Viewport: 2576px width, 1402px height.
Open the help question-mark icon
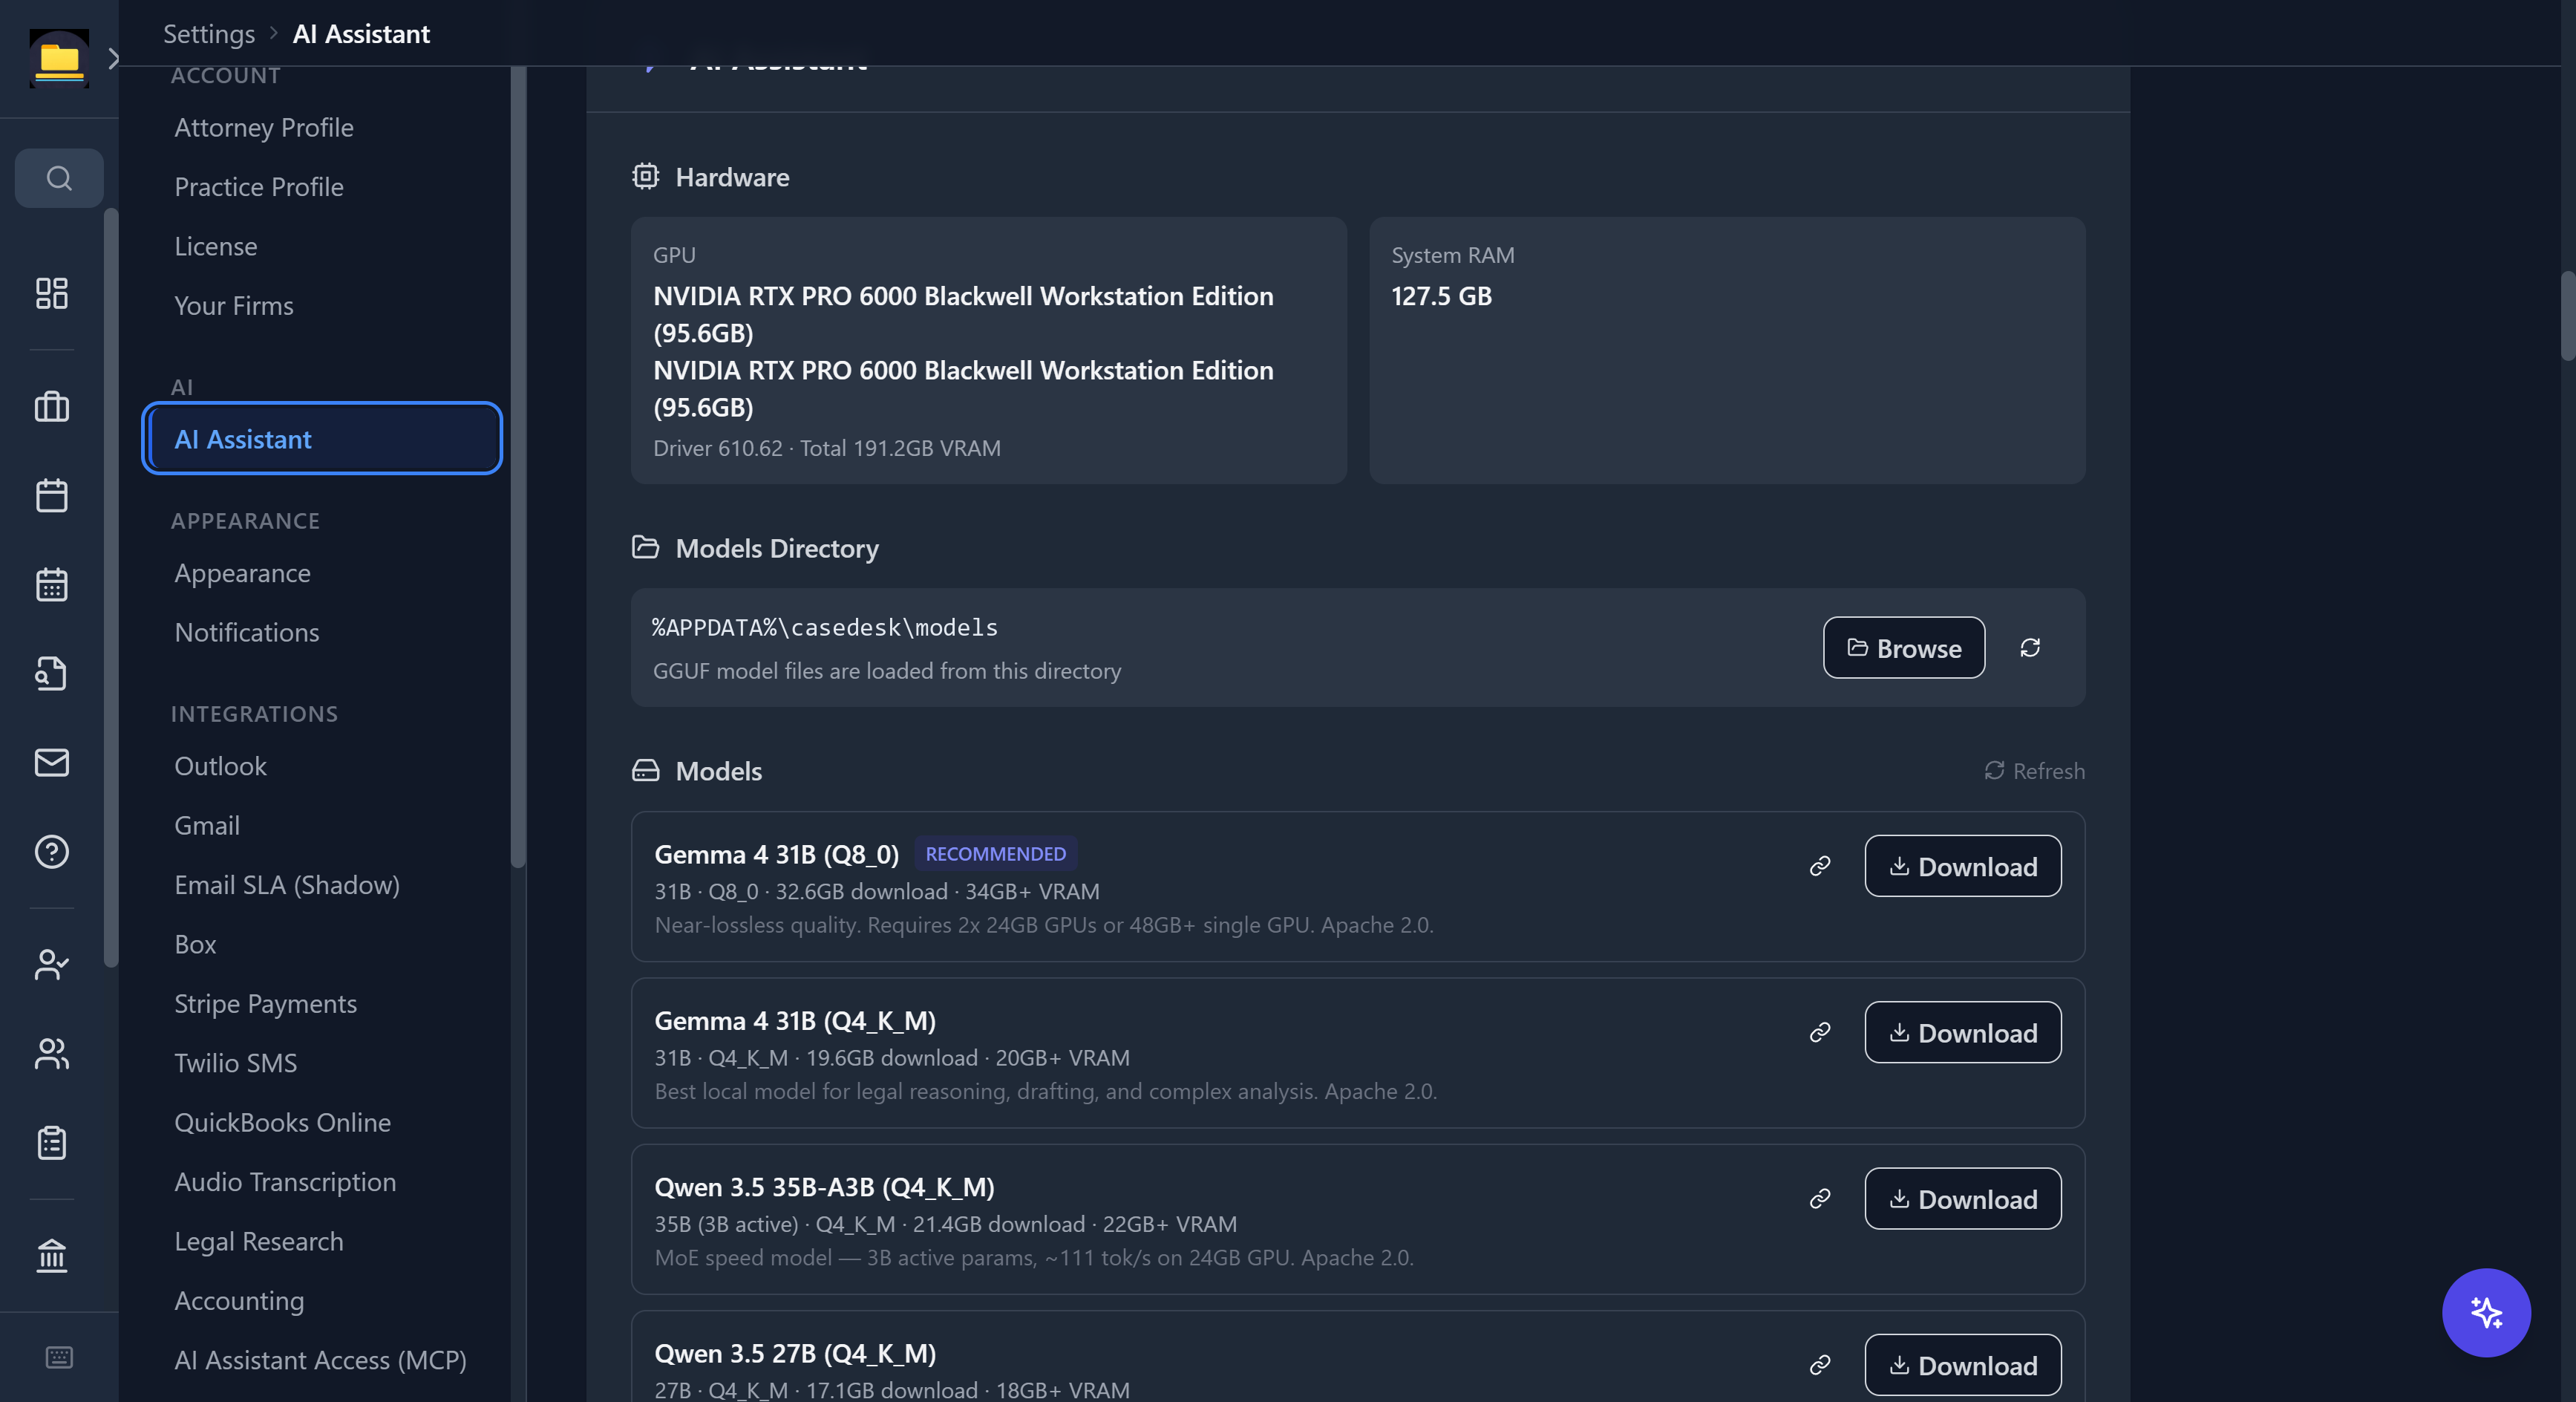(52, 851)
